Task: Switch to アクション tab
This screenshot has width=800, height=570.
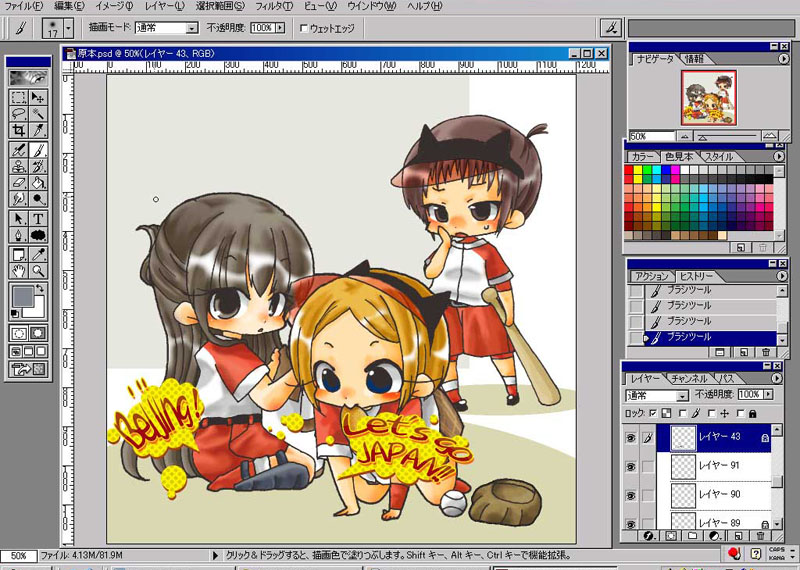Action: click(652, 276)
